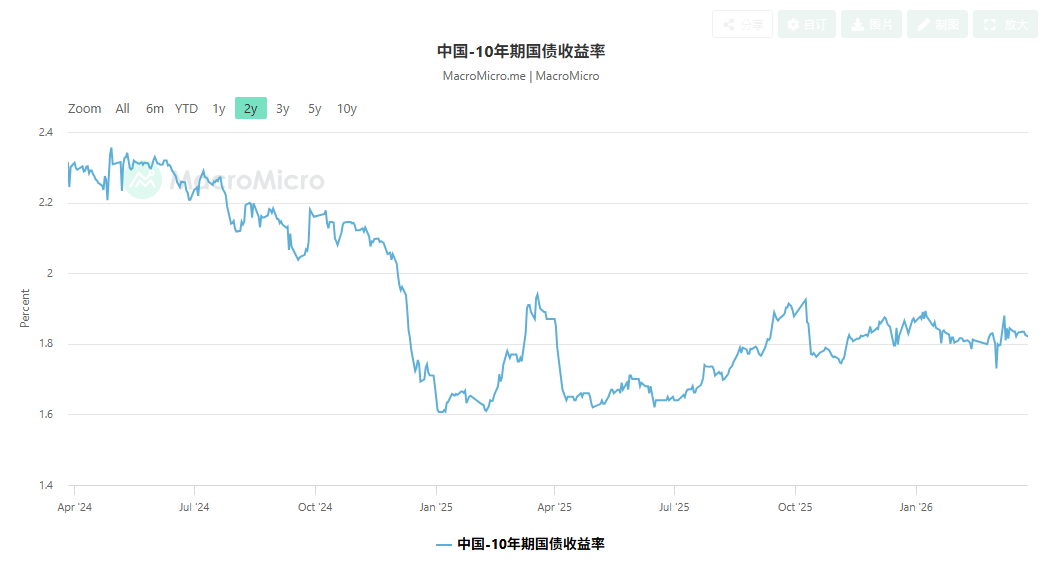The width and height of the screenshot is (1045, 573).
Task: Select the All zoom range
Action: coord(123,109)
